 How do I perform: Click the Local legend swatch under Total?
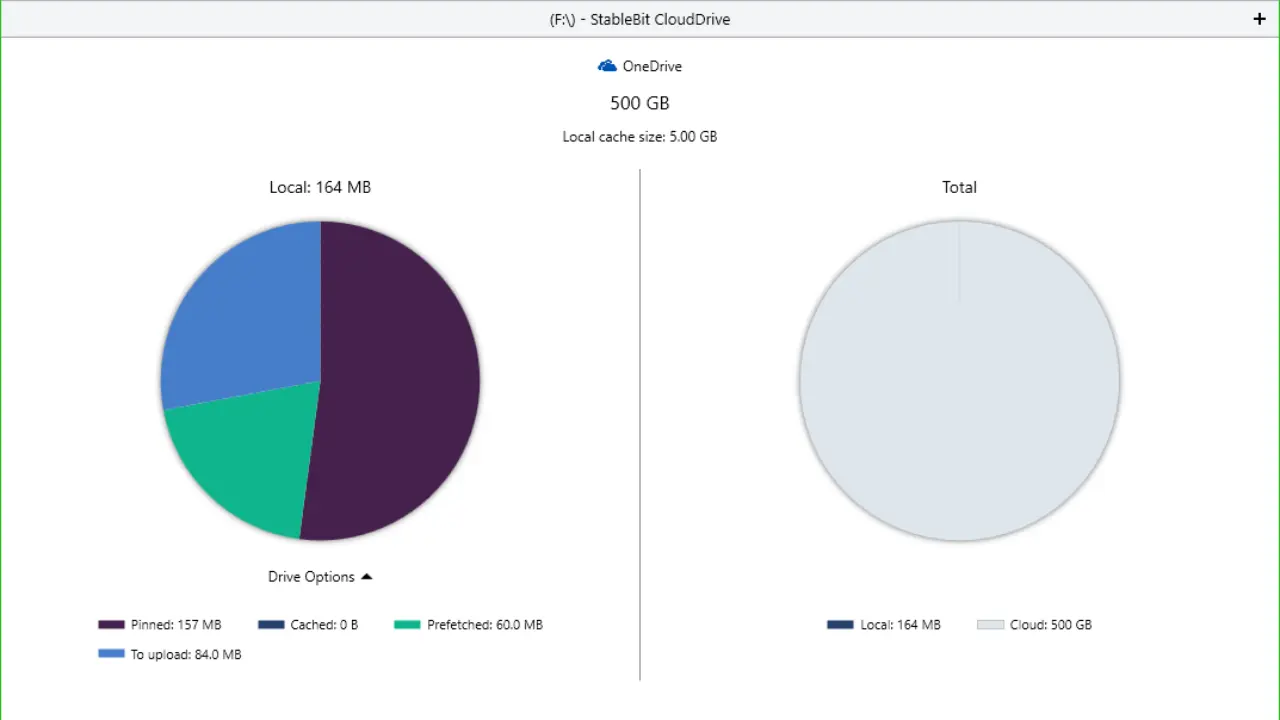pos(840,625)
